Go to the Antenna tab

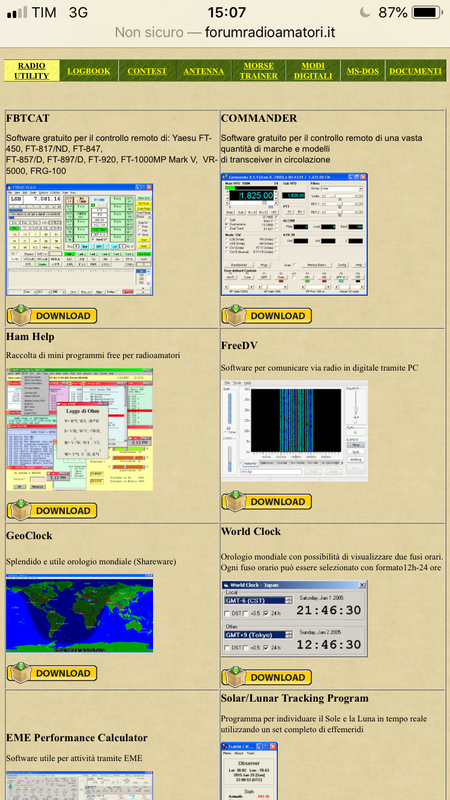[x=204, y=71]
